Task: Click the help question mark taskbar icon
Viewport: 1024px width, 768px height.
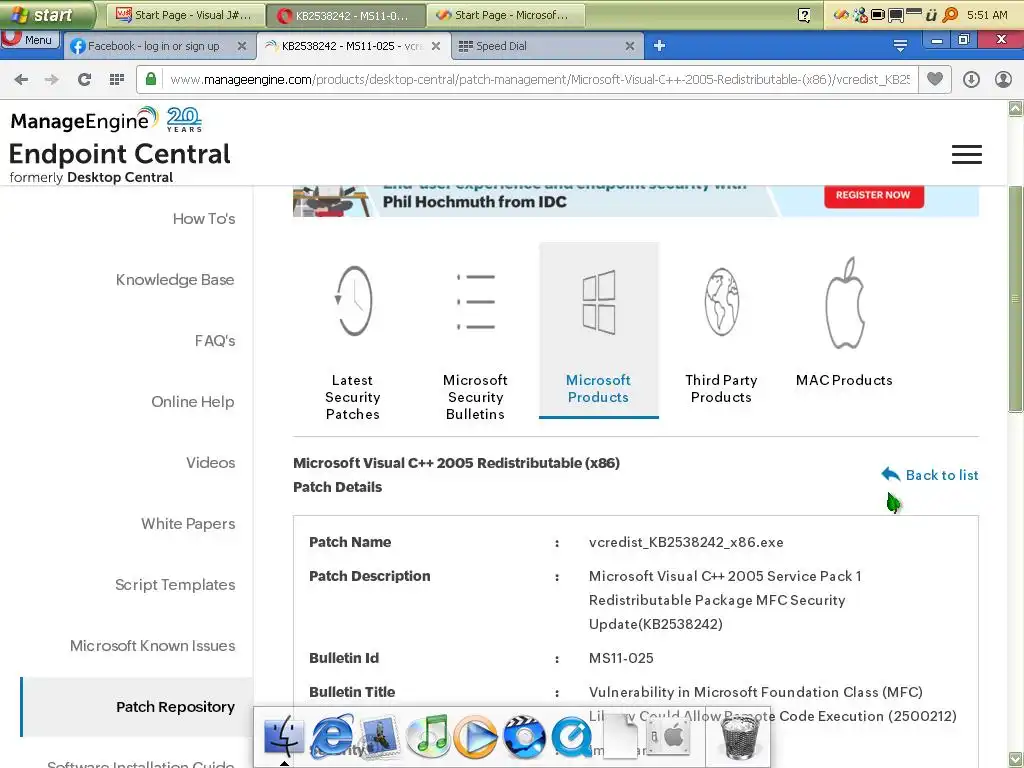Action: pos(805,14)
